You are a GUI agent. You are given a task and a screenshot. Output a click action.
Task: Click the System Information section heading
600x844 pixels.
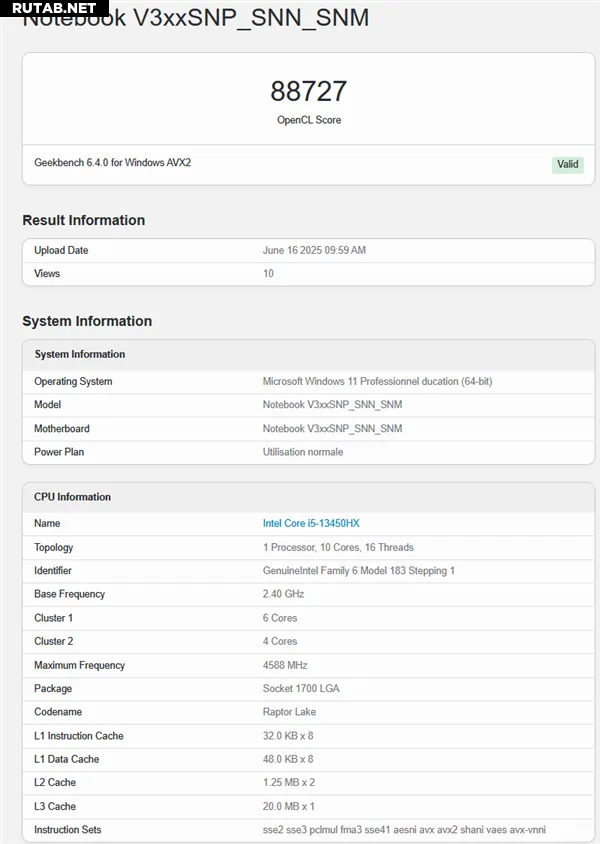point(87,321)
